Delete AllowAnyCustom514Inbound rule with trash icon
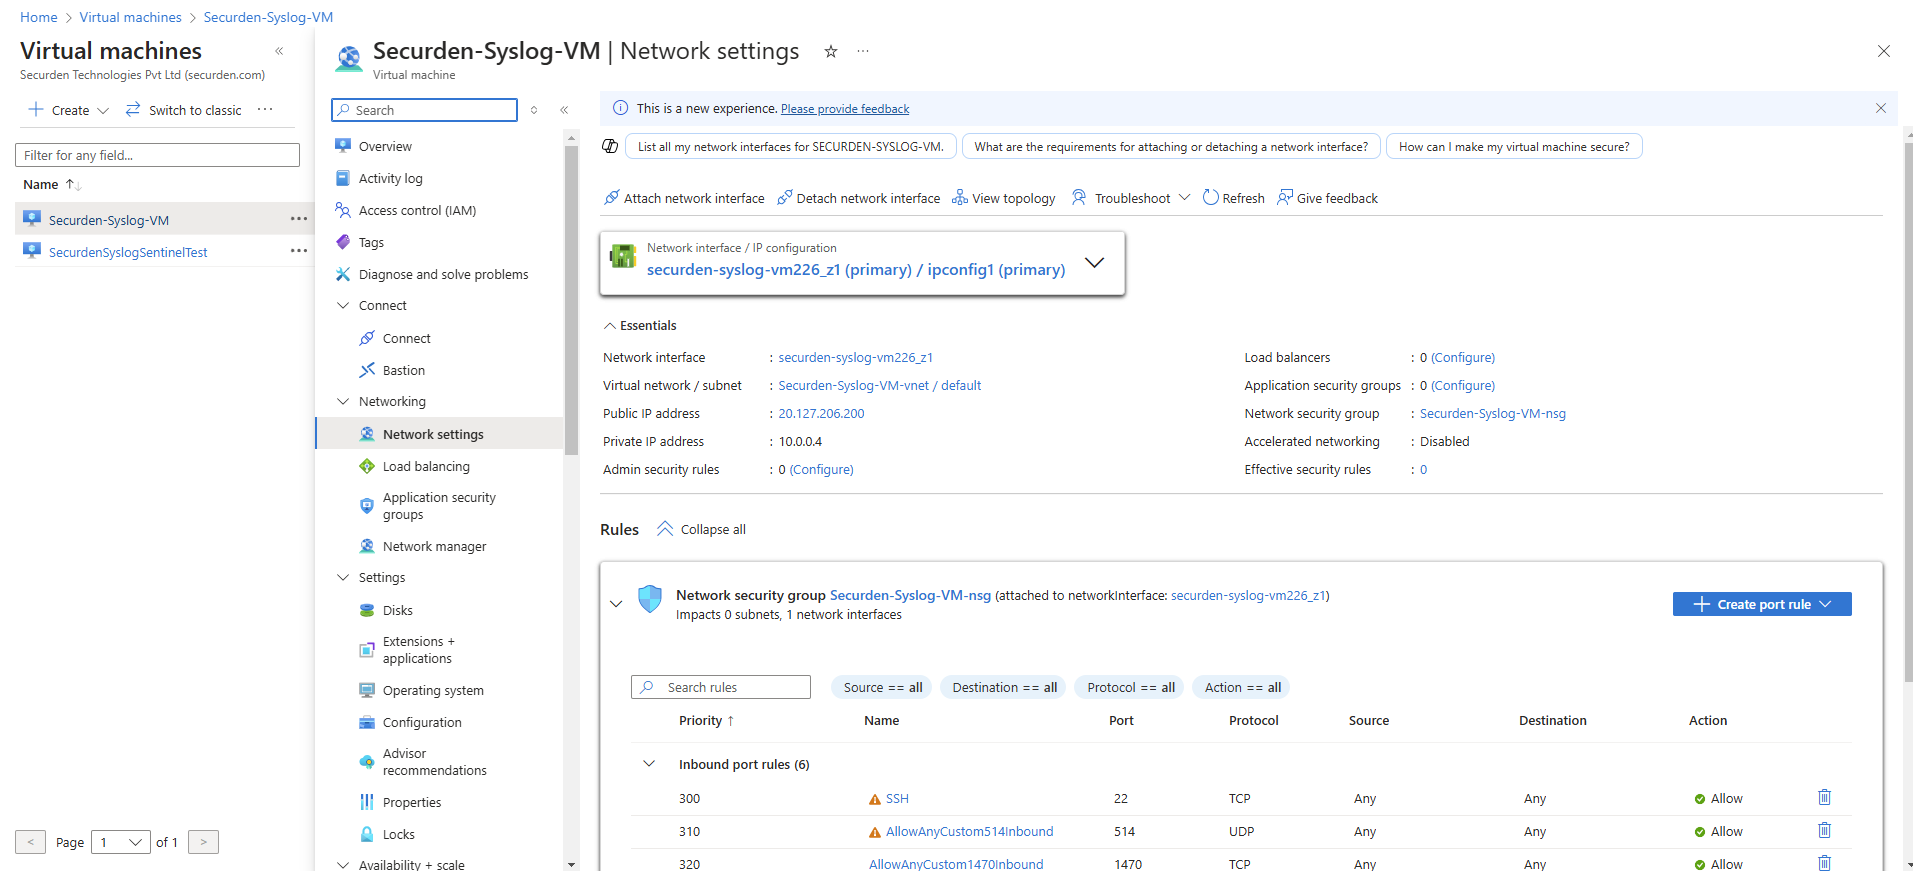Image resolution: width=1913 pixels, height=871 pixels. 1824,831
